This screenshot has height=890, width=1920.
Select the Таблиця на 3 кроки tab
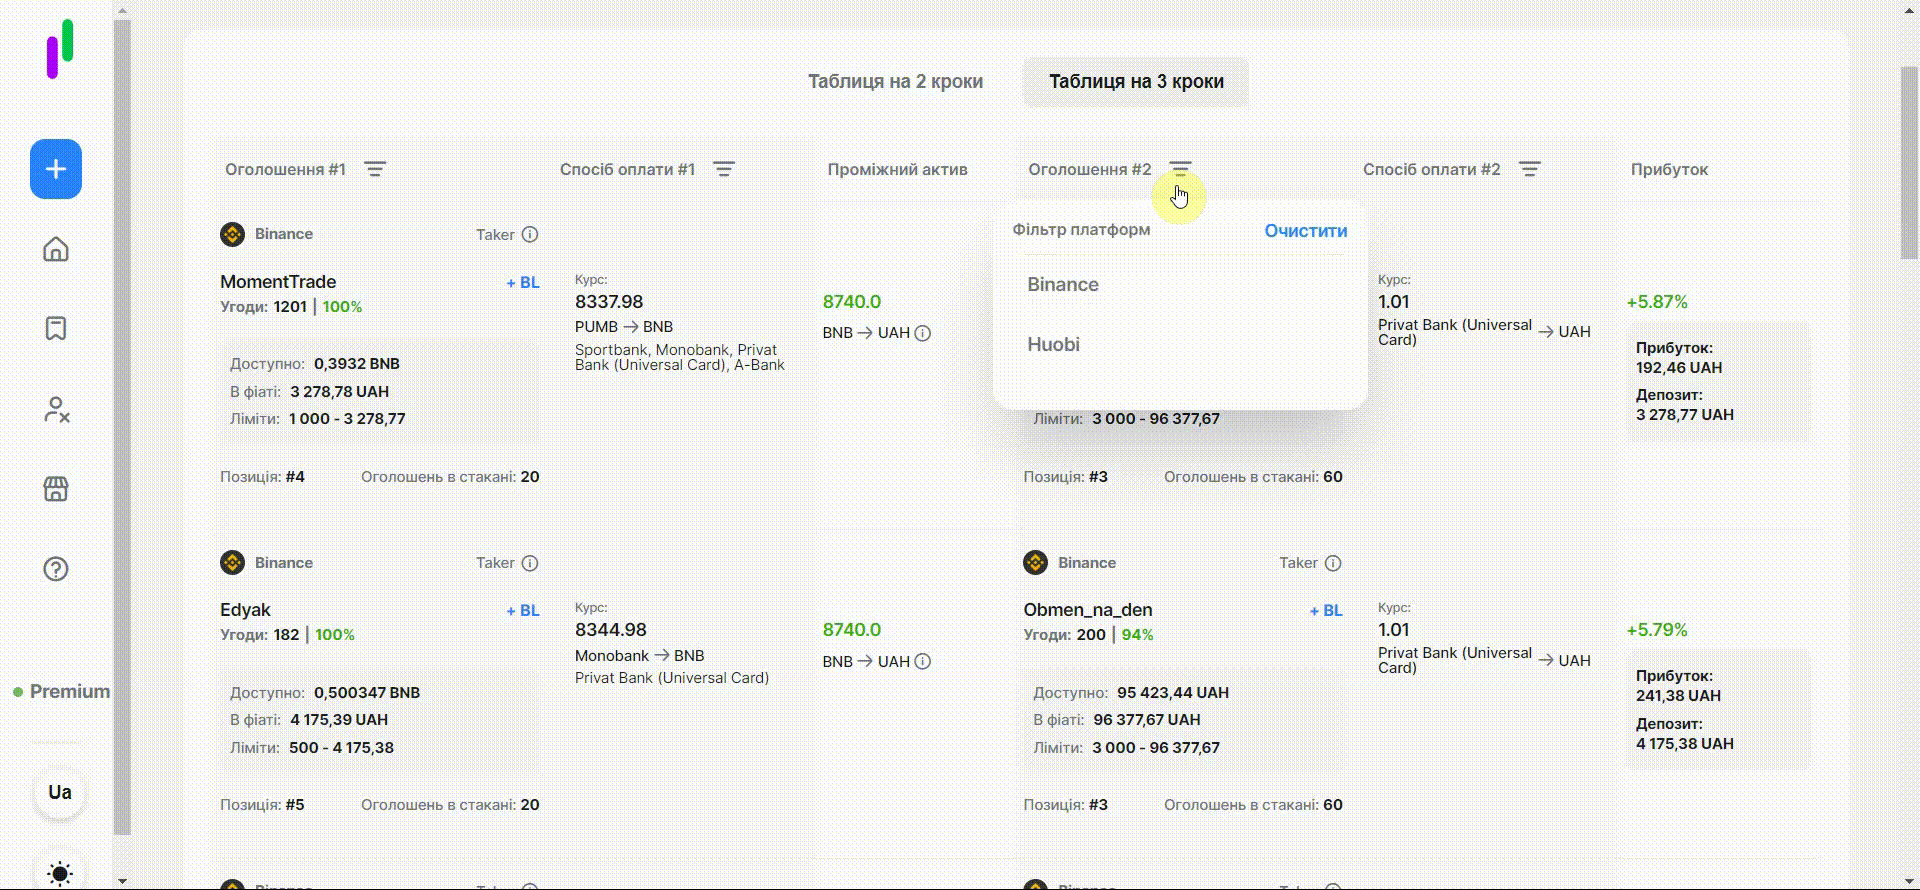[x=1136, y=82]
